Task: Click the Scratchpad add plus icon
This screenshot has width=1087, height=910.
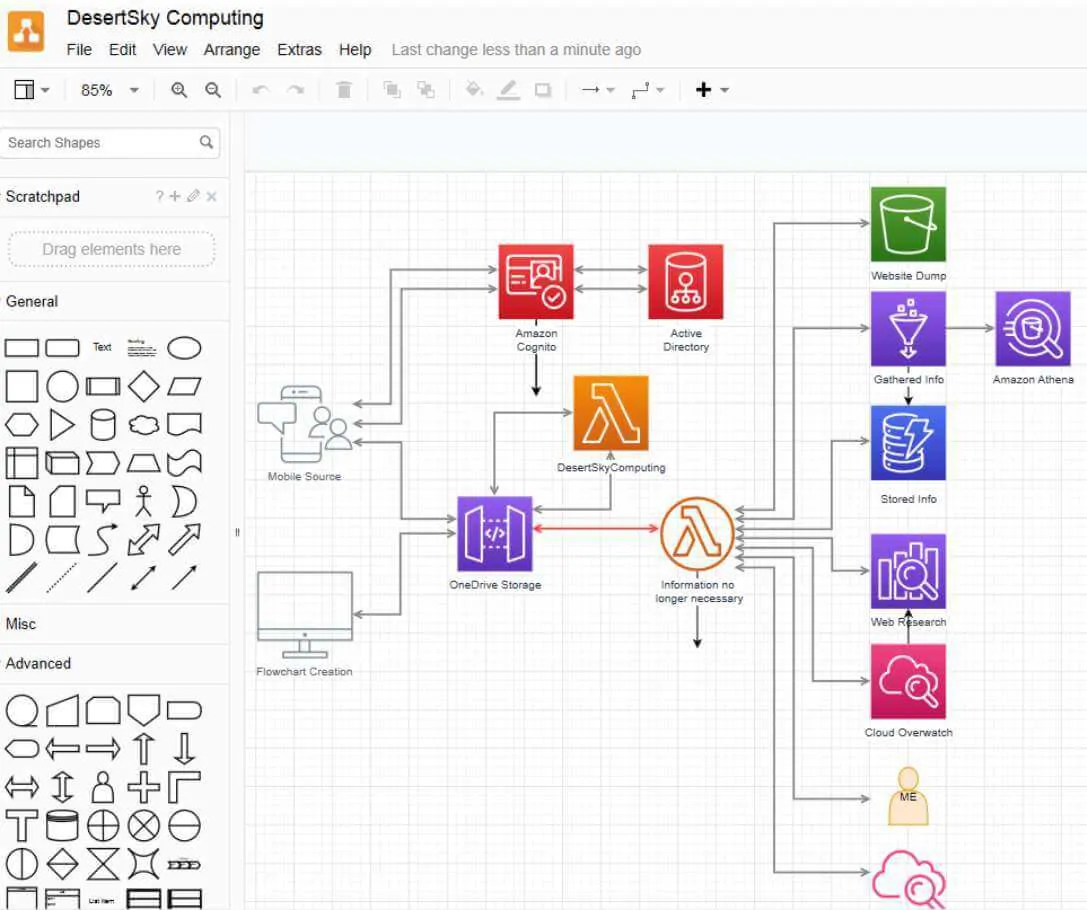Action: click(x=175, y=196)
